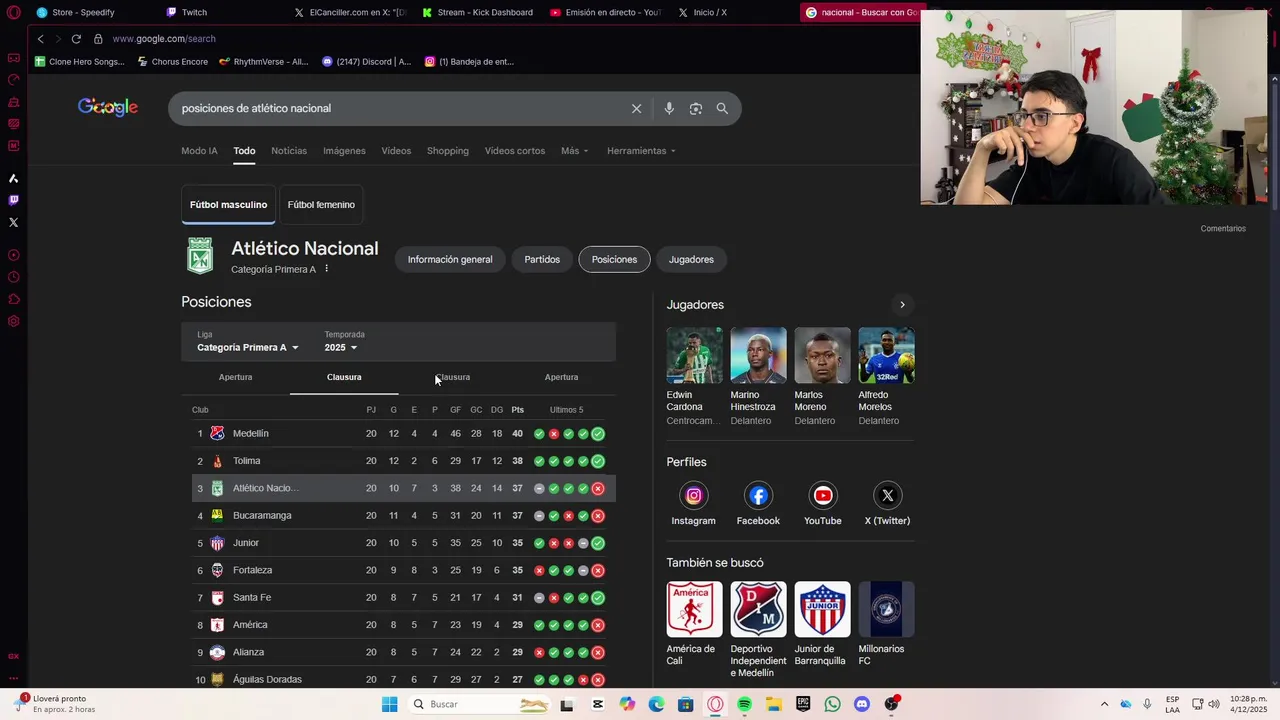Image resolution: width=1280 pixels, height=720 pixels.
Task: Open the Temporada 2025 dropdown
Action: (x=341, y=347)
